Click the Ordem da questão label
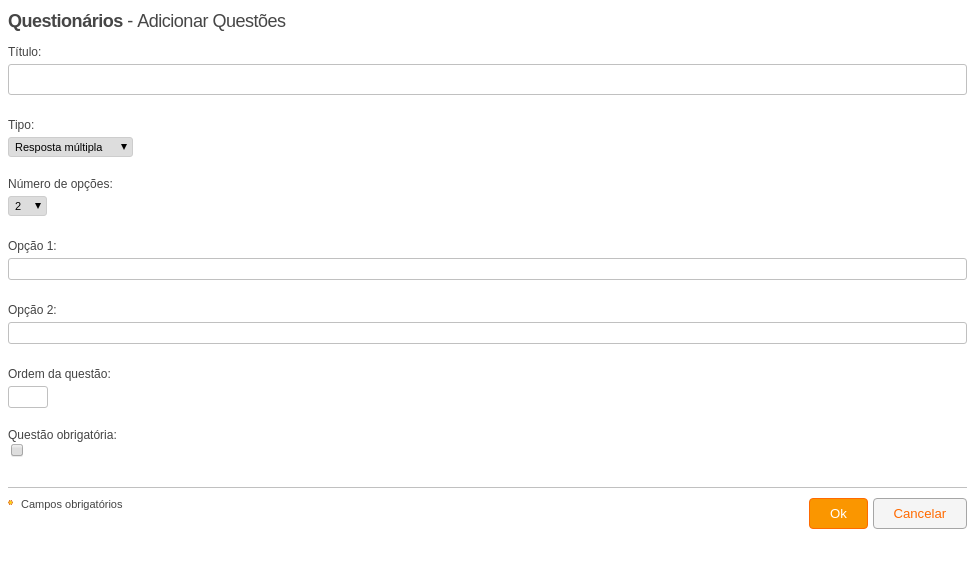975x564 pixels. [59, 374]
